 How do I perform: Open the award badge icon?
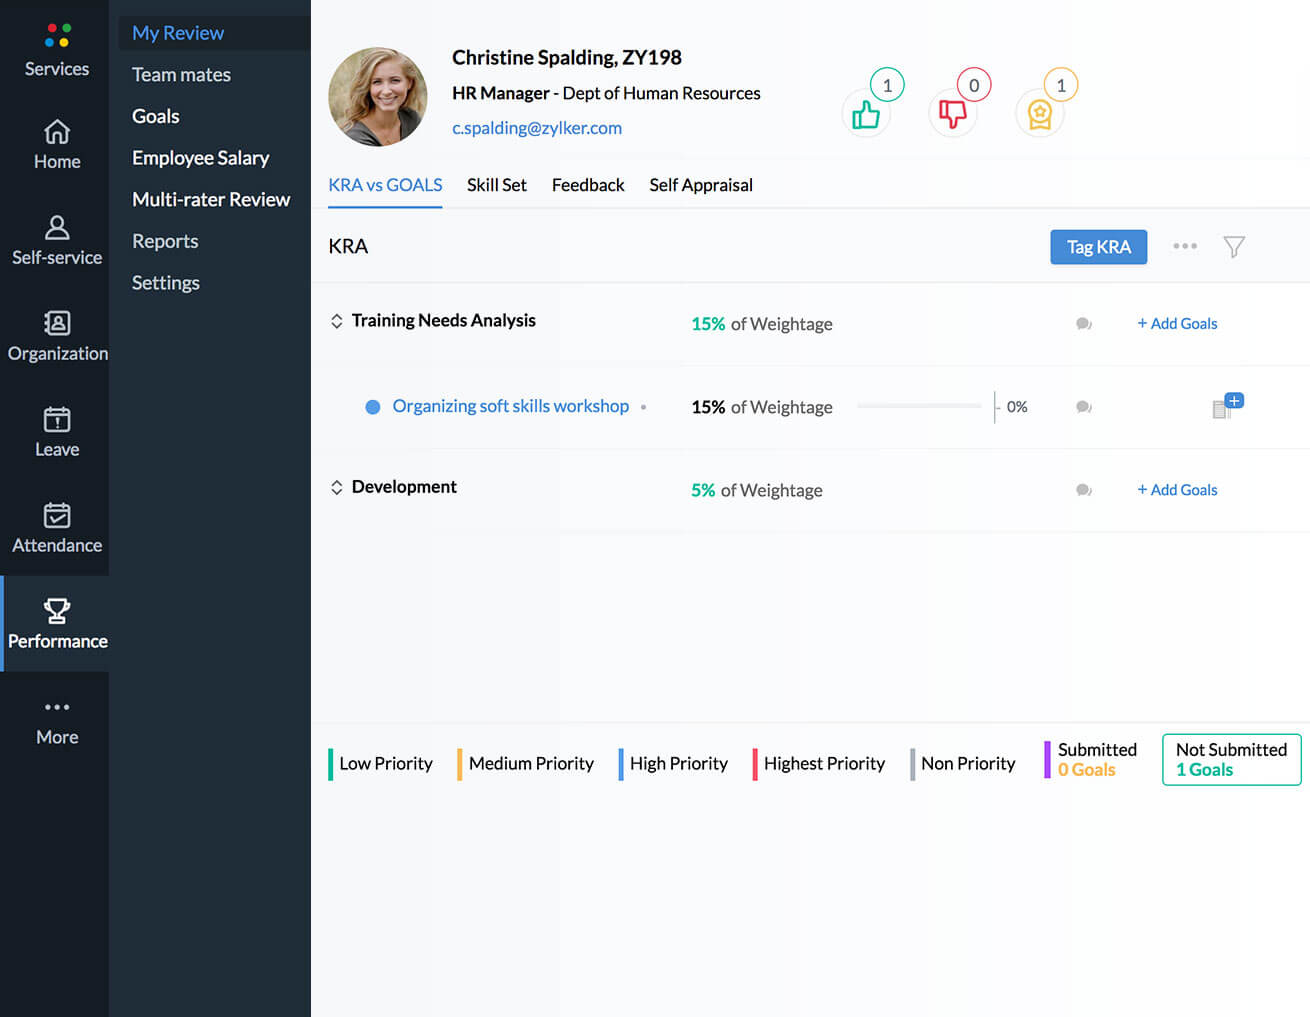[x=1039, y=114]
